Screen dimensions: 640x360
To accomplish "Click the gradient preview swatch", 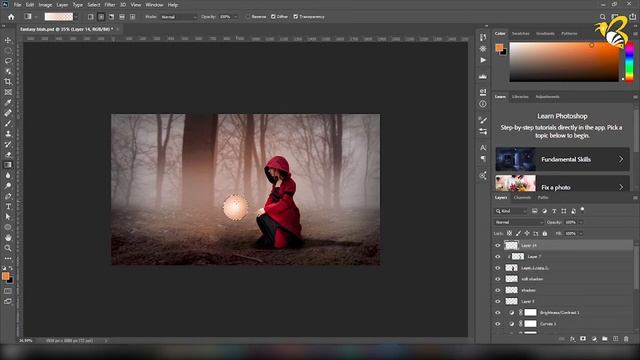I will pyautogui.click(x=59, y=17).
